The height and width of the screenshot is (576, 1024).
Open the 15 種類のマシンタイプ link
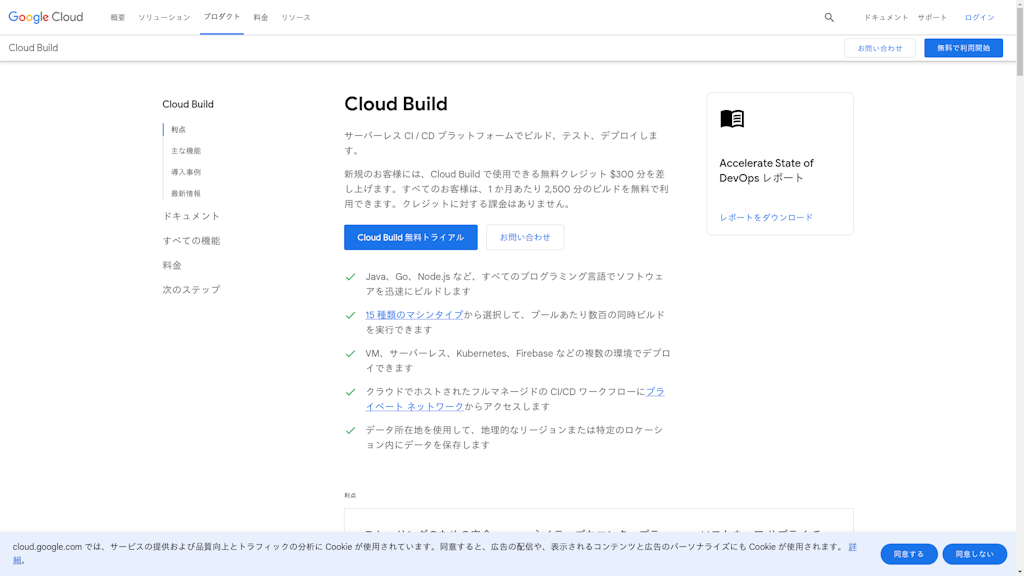tap(414, 315)
